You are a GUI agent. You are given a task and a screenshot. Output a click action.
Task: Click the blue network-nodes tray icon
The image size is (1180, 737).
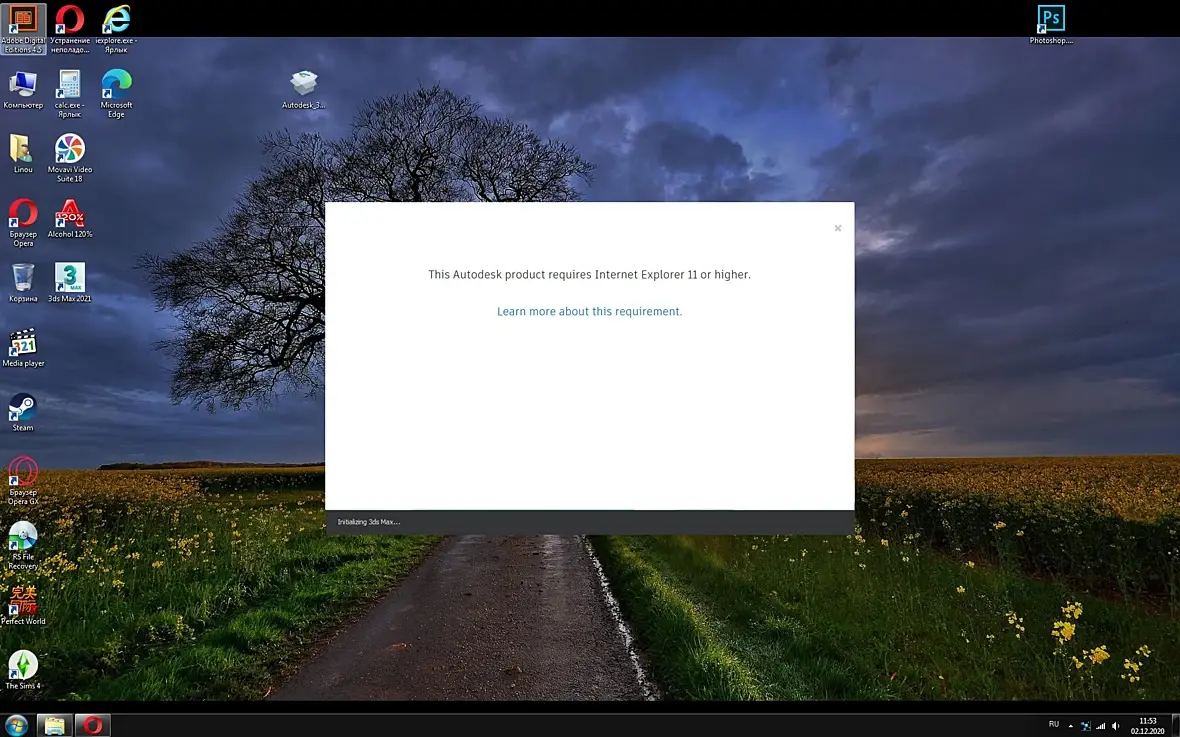[1086, 726]
